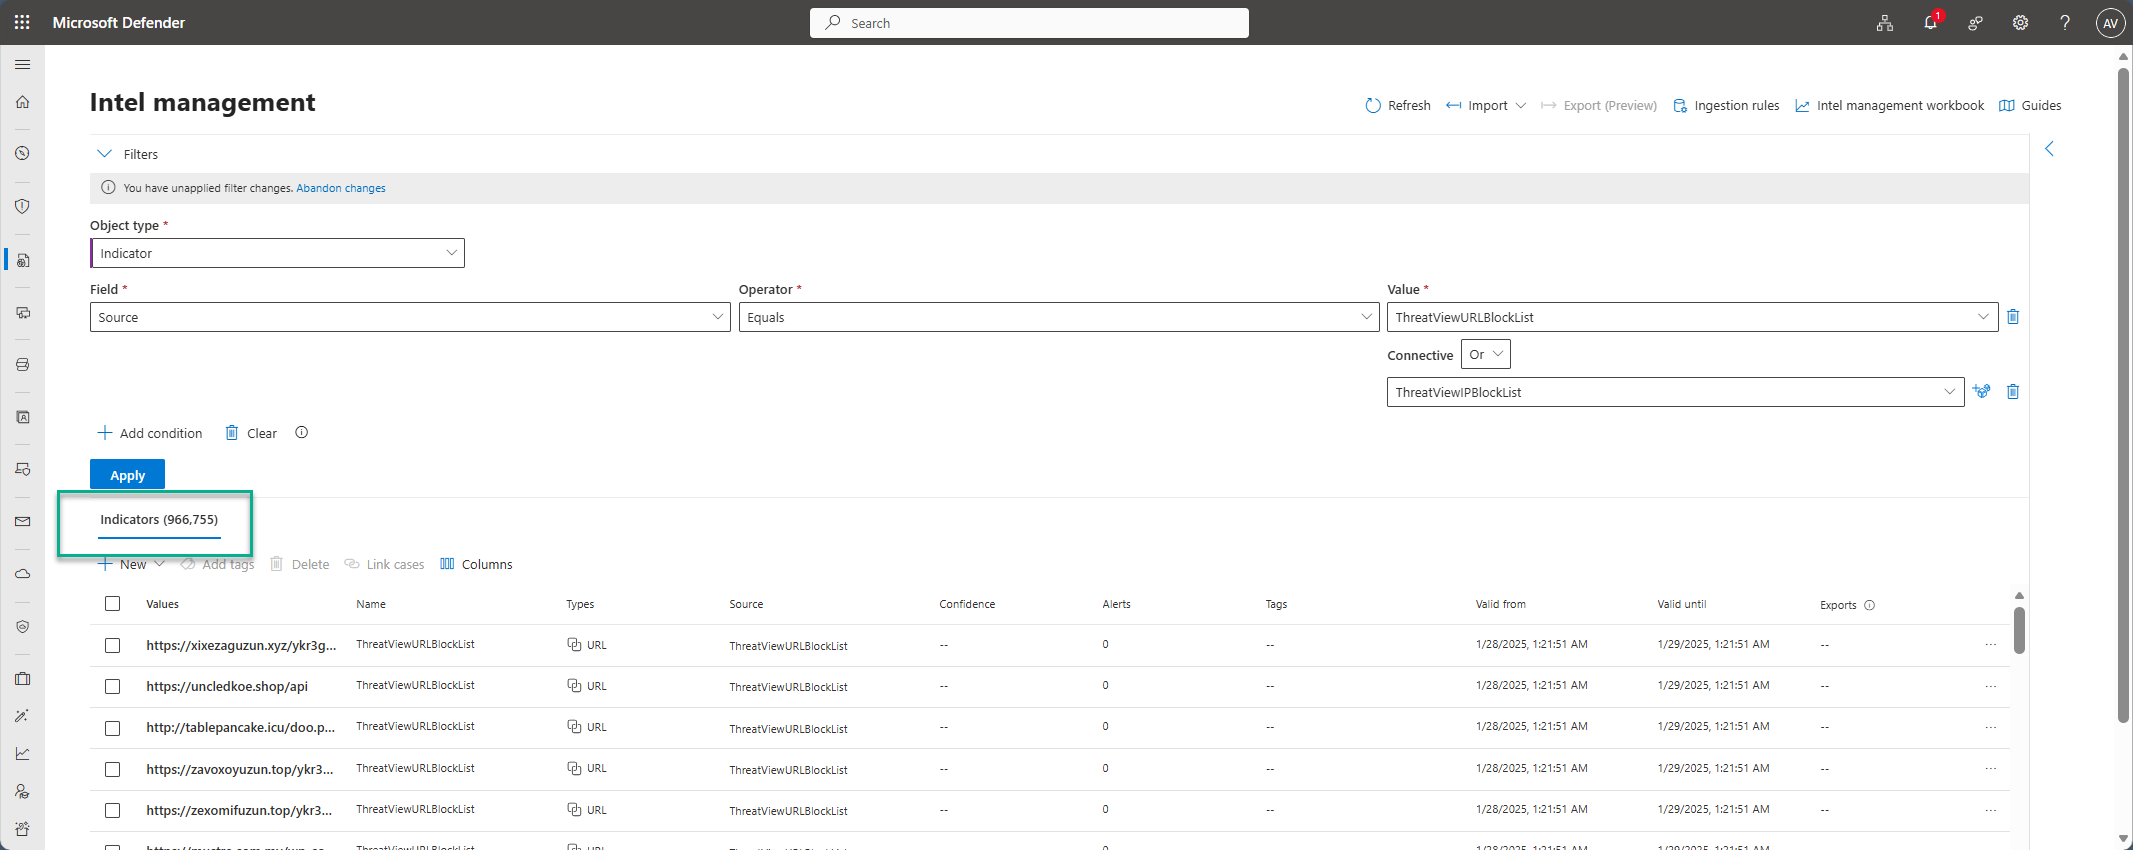Open the Object type Indicator dropdown
Screen dimensions: 2133x850
point(277,253)
